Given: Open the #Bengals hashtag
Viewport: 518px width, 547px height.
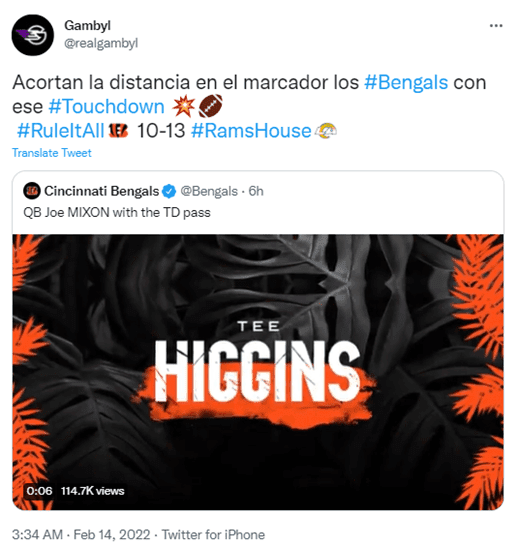Looking at the screenshot, I should pyautogui.click(x=406, y=83).
